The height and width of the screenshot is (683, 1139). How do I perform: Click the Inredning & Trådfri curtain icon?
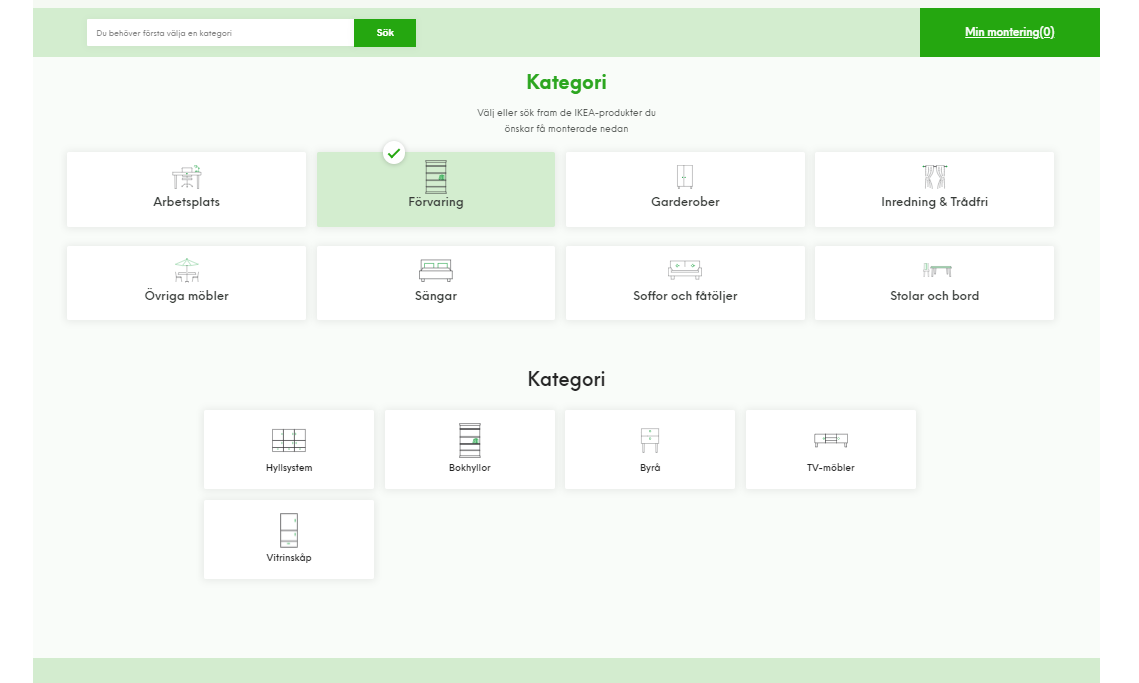[934, 177]
